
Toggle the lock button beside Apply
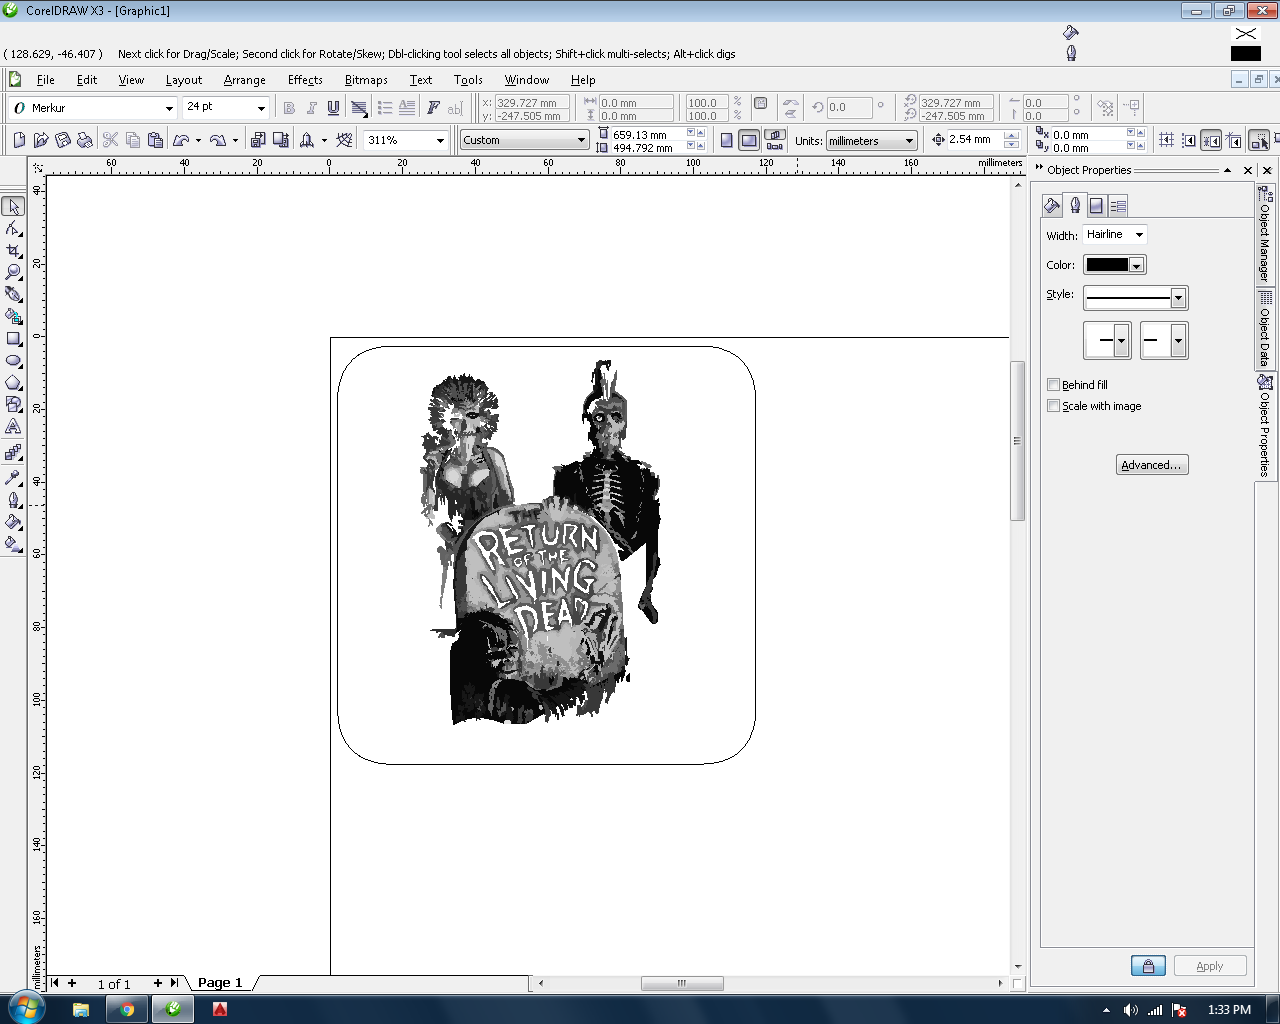[1148, 966]
